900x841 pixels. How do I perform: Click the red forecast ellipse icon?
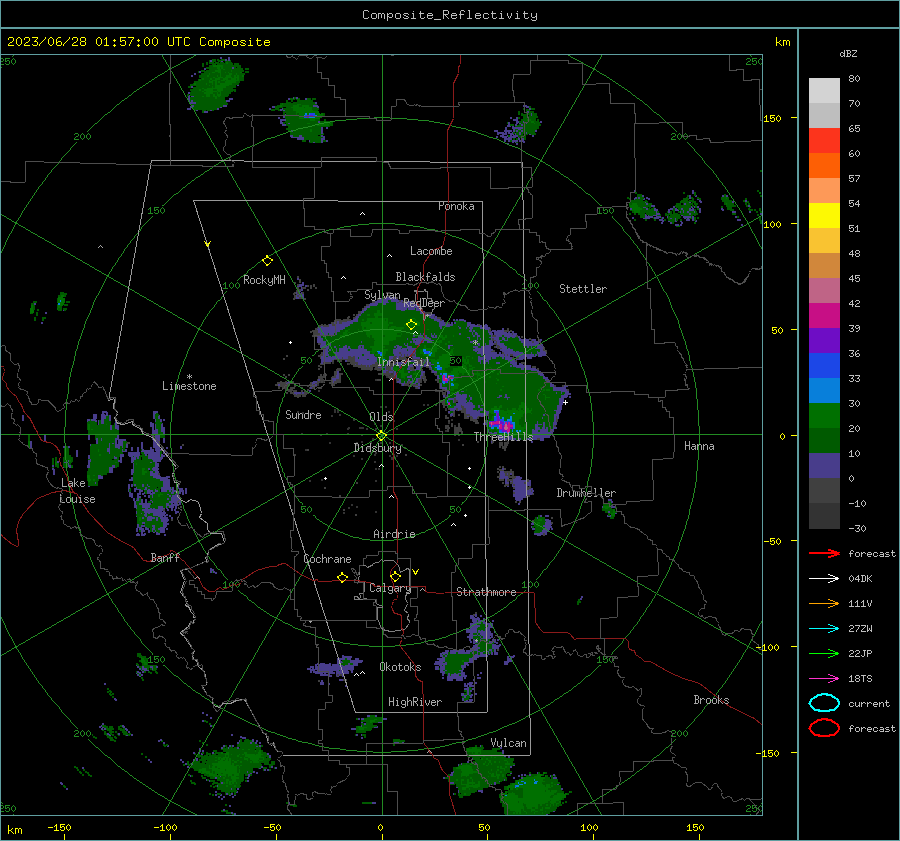[x=824, y=728]
